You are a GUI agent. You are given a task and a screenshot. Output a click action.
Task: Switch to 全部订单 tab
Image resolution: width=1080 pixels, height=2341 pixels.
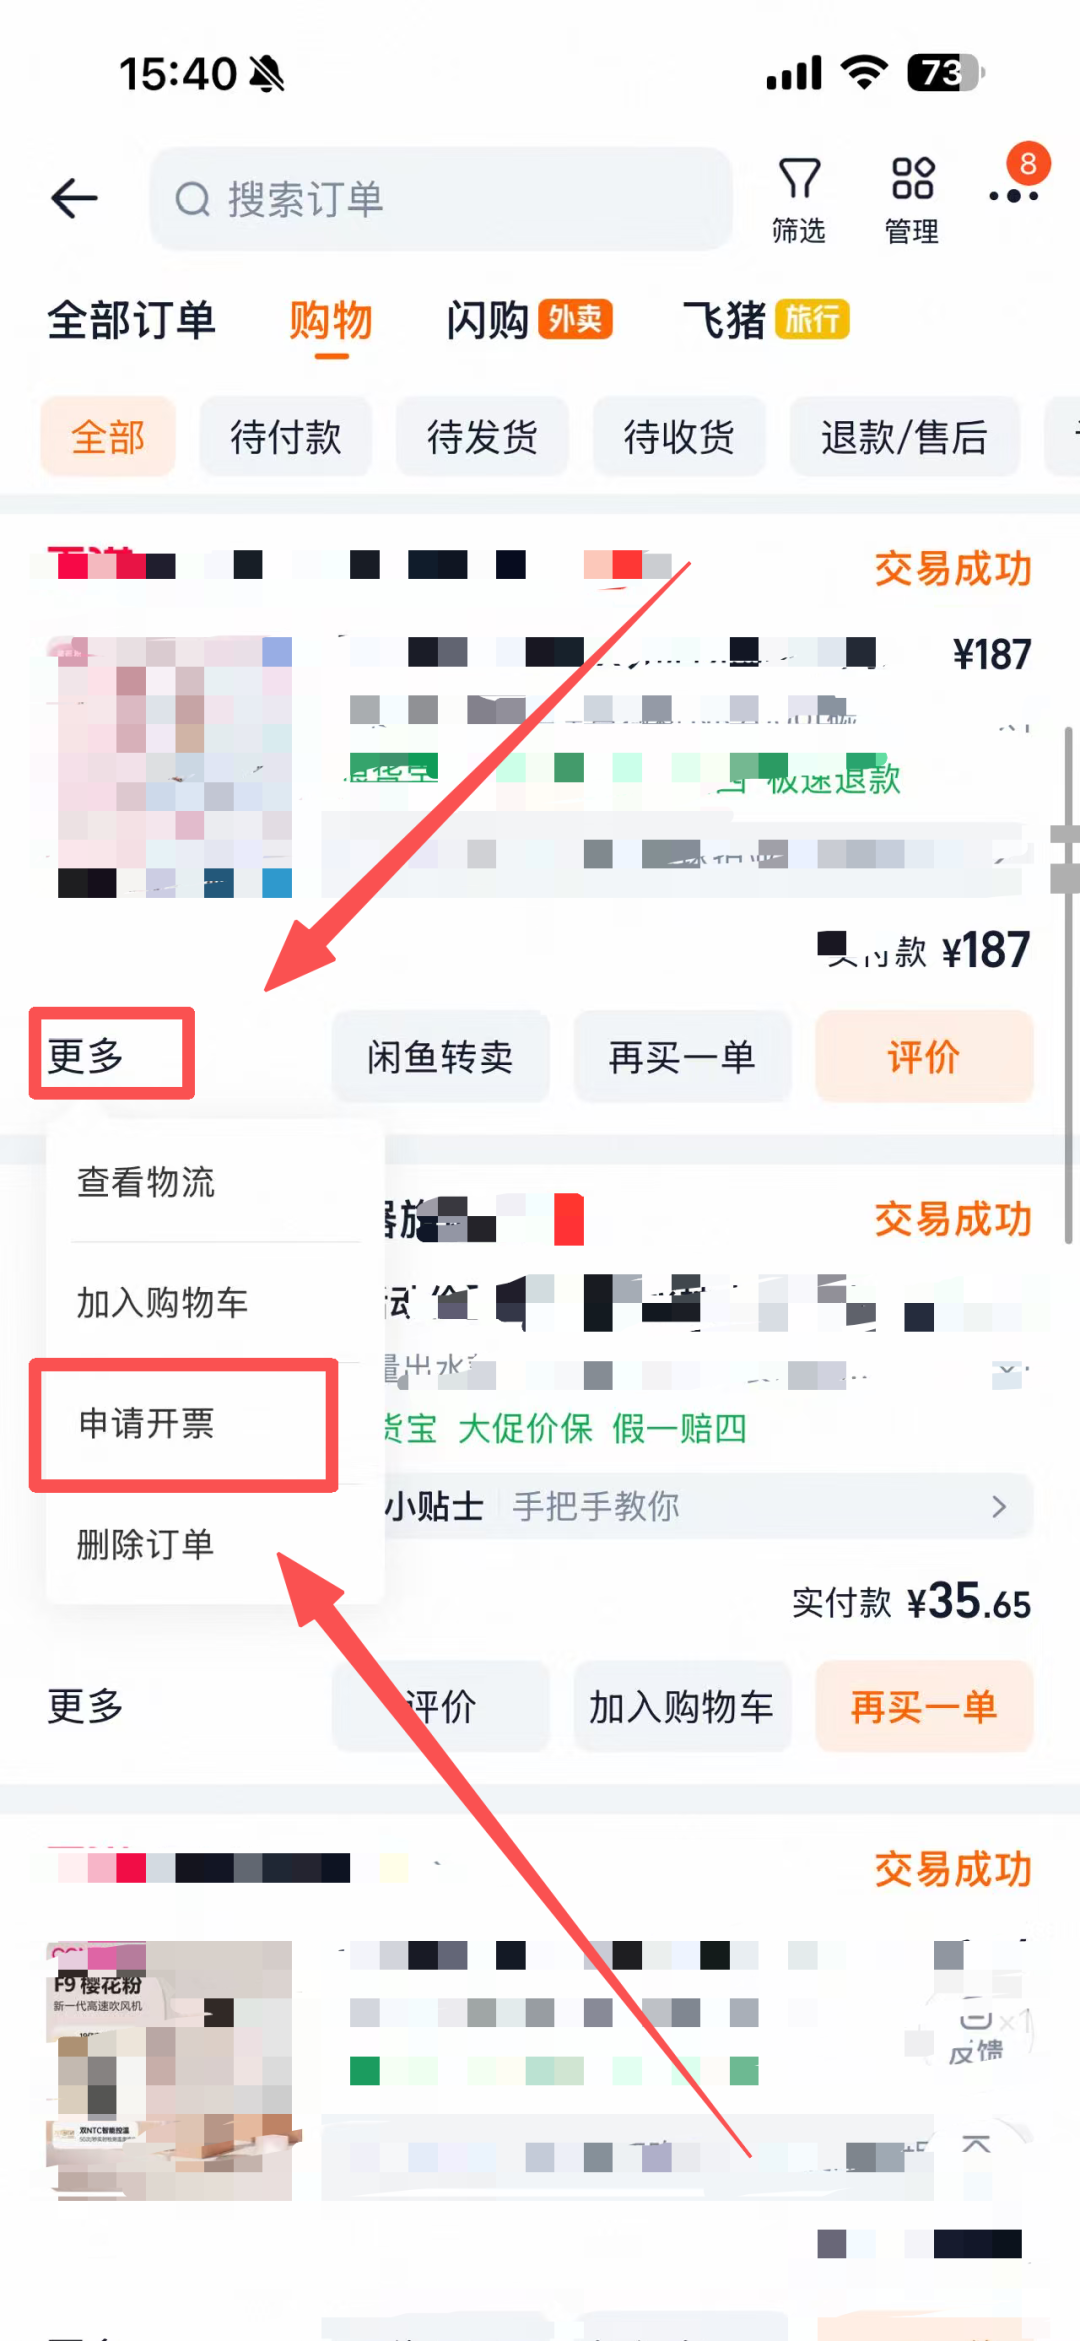(x=131, y=321)
